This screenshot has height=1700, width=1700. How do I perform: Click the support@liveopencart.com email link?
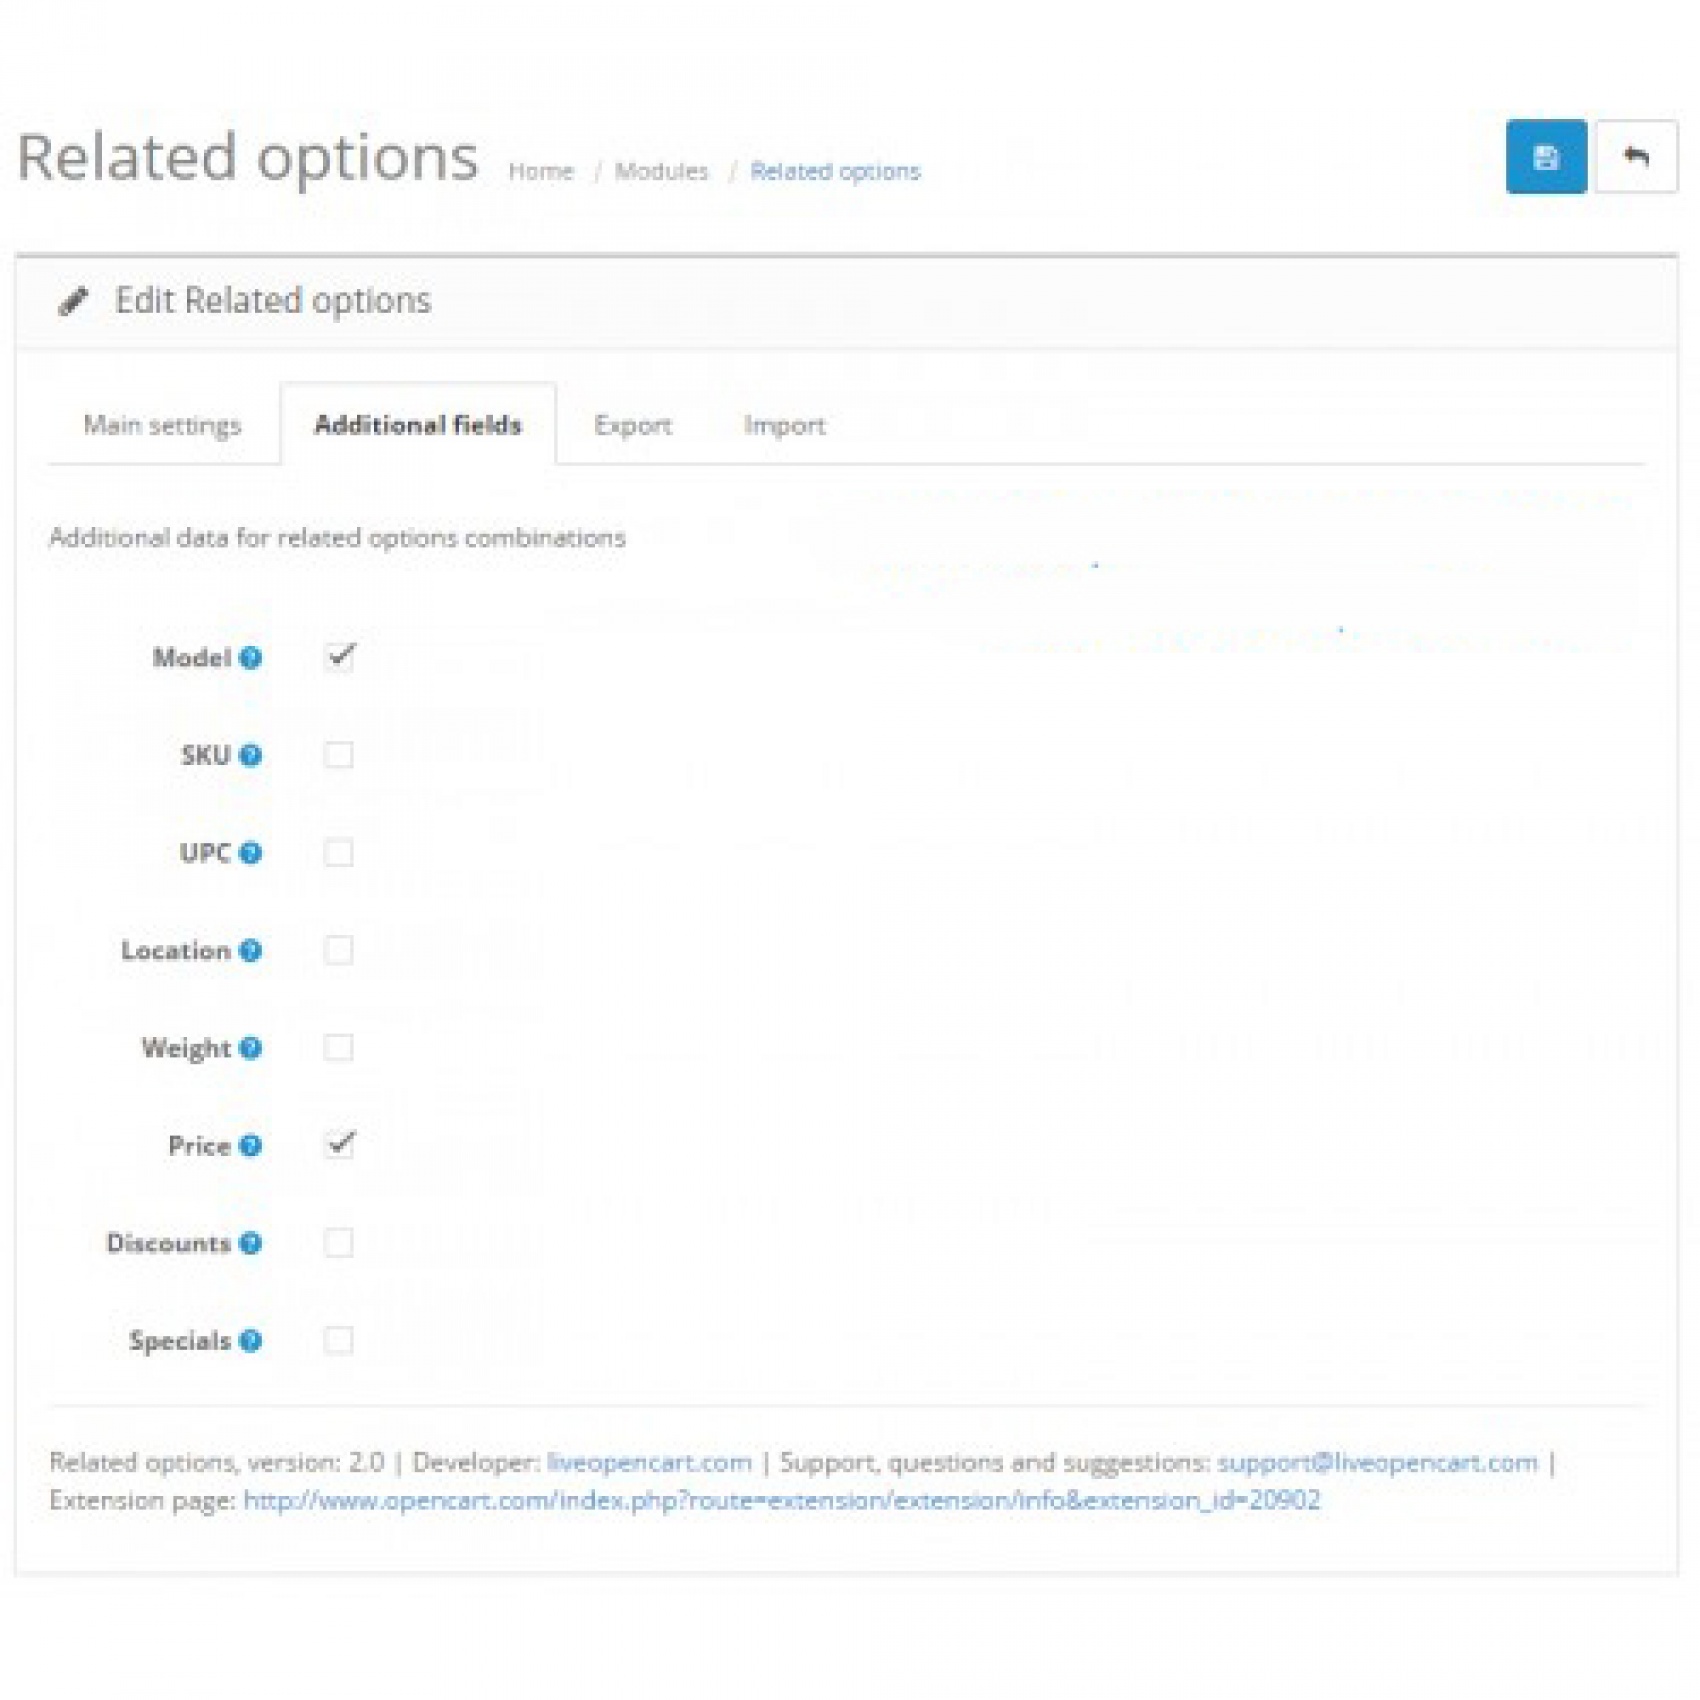1377,1462
